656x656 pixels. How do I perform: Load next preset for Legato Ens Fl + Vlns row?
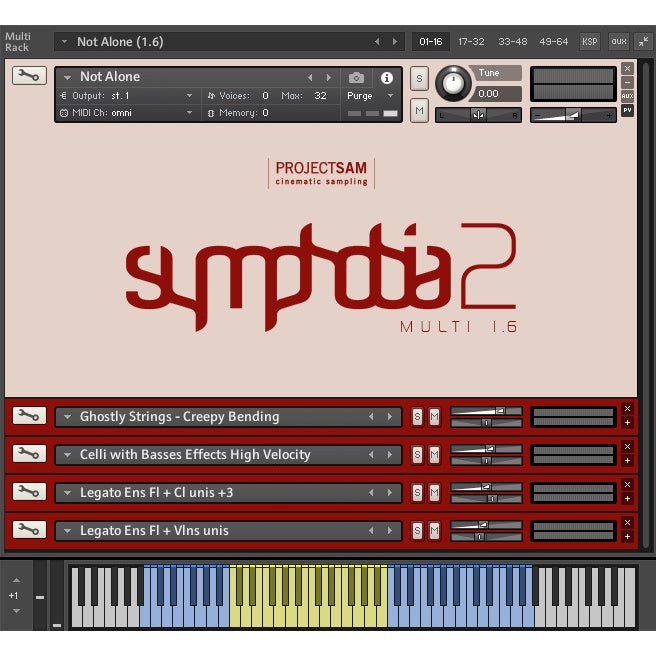pos(390,530)
